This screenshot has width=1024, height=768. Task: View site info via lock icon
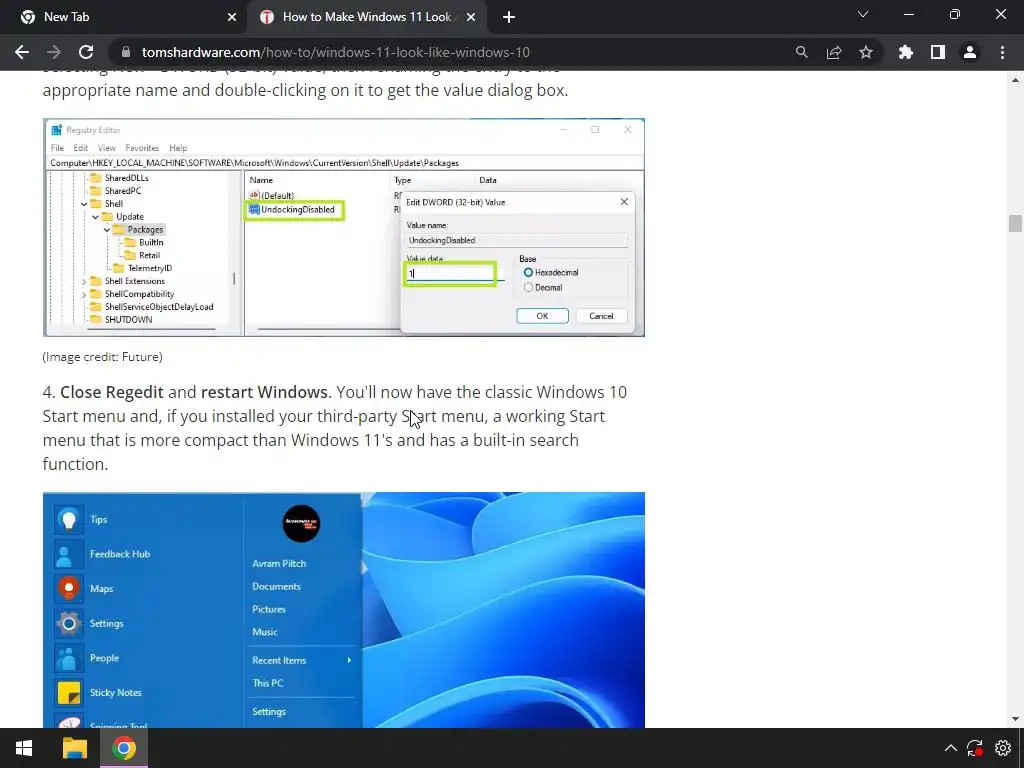126,52
